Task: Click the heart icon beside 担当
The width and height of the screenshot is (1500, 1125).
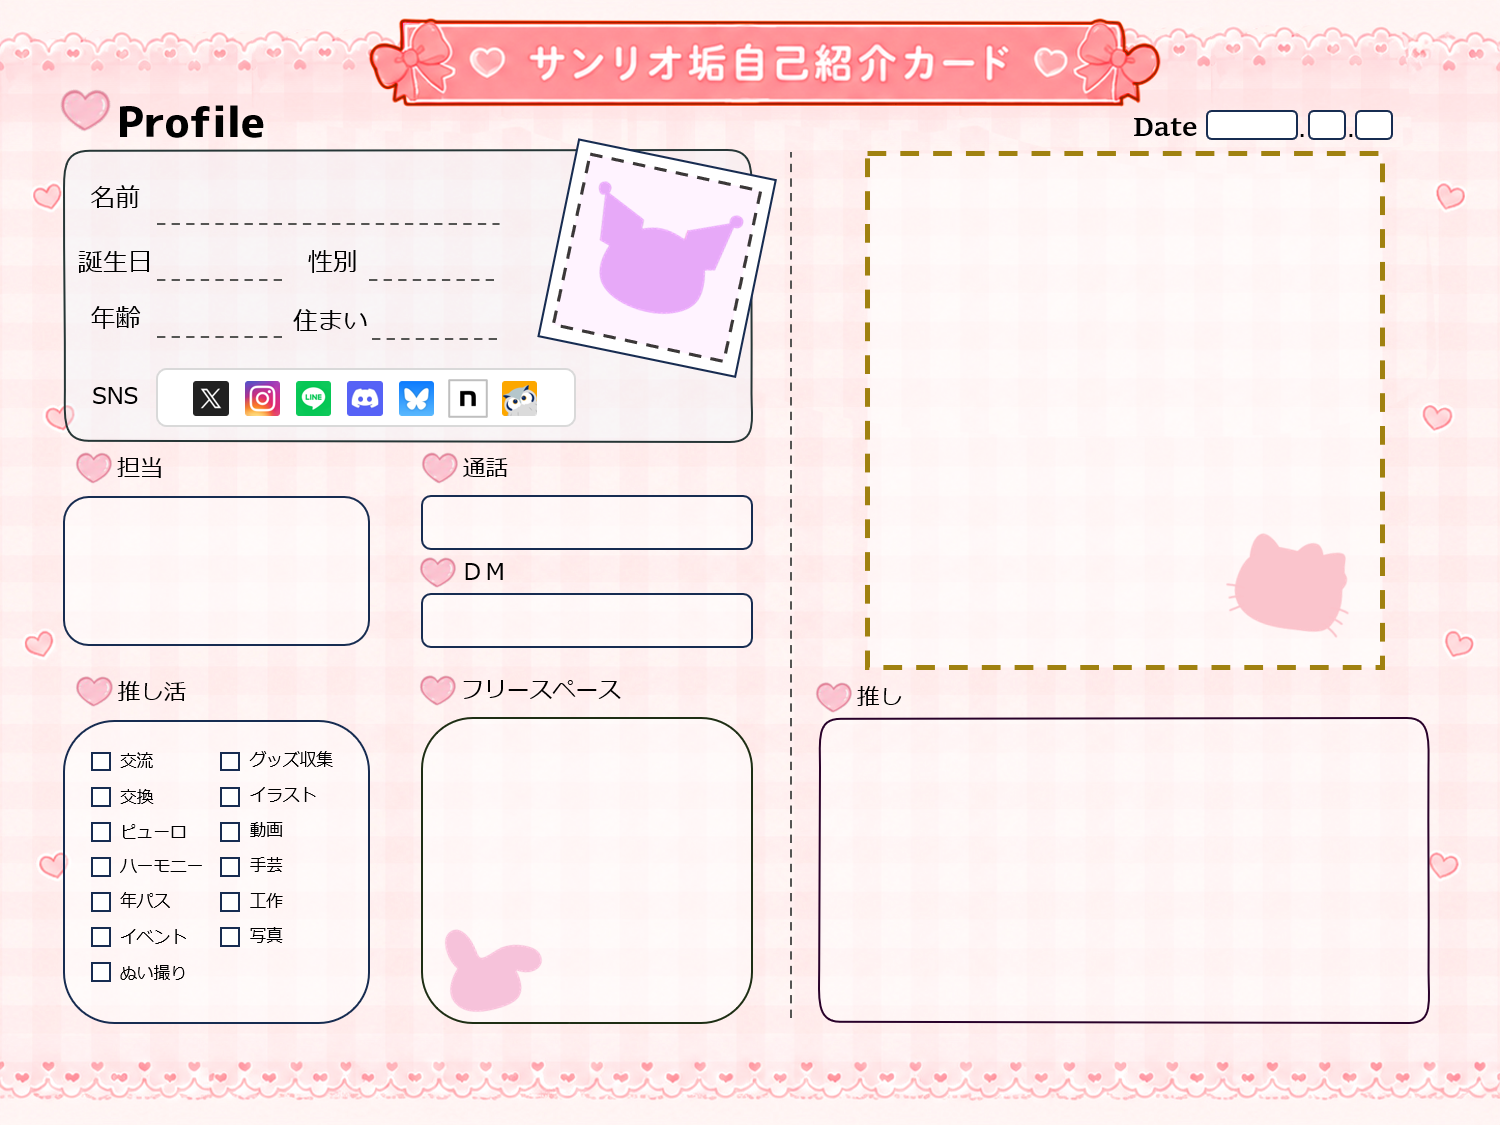Action: [94, 467]
